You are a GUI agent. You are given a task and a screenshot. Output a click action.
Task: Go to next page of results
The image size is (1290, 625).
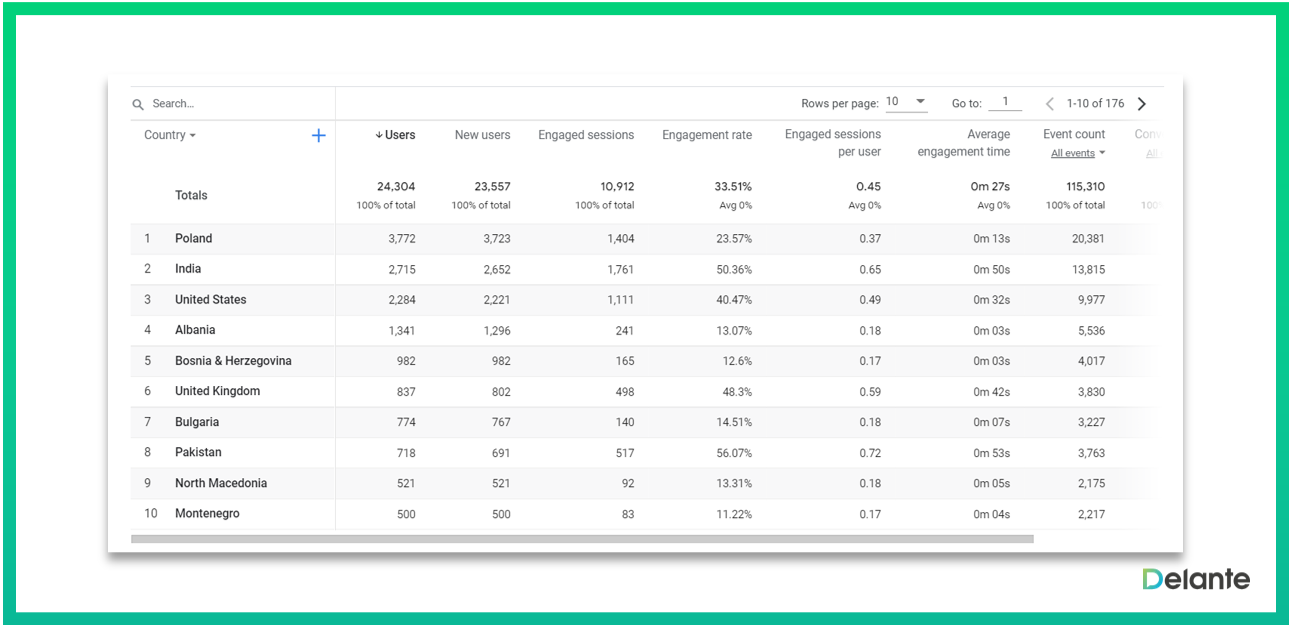tap(1142, 104)
